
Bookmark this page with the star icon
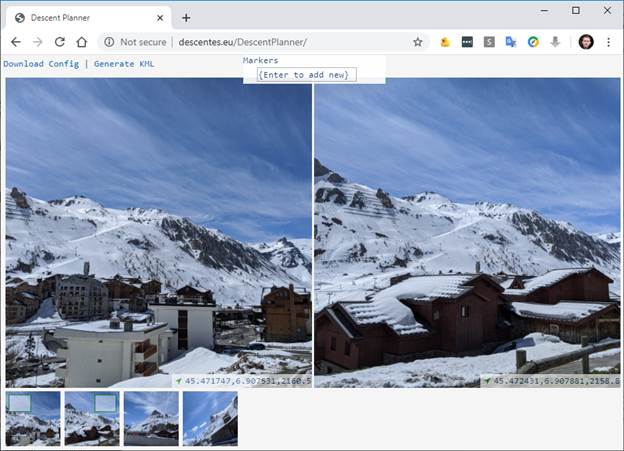[417, 42]
